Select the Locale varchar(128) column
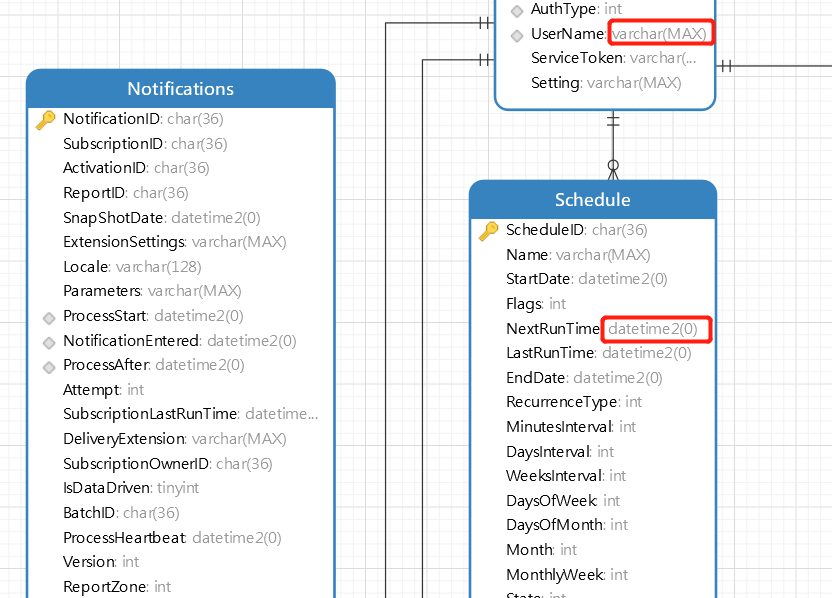The image size is (832, 598). (x=132, y=267)
